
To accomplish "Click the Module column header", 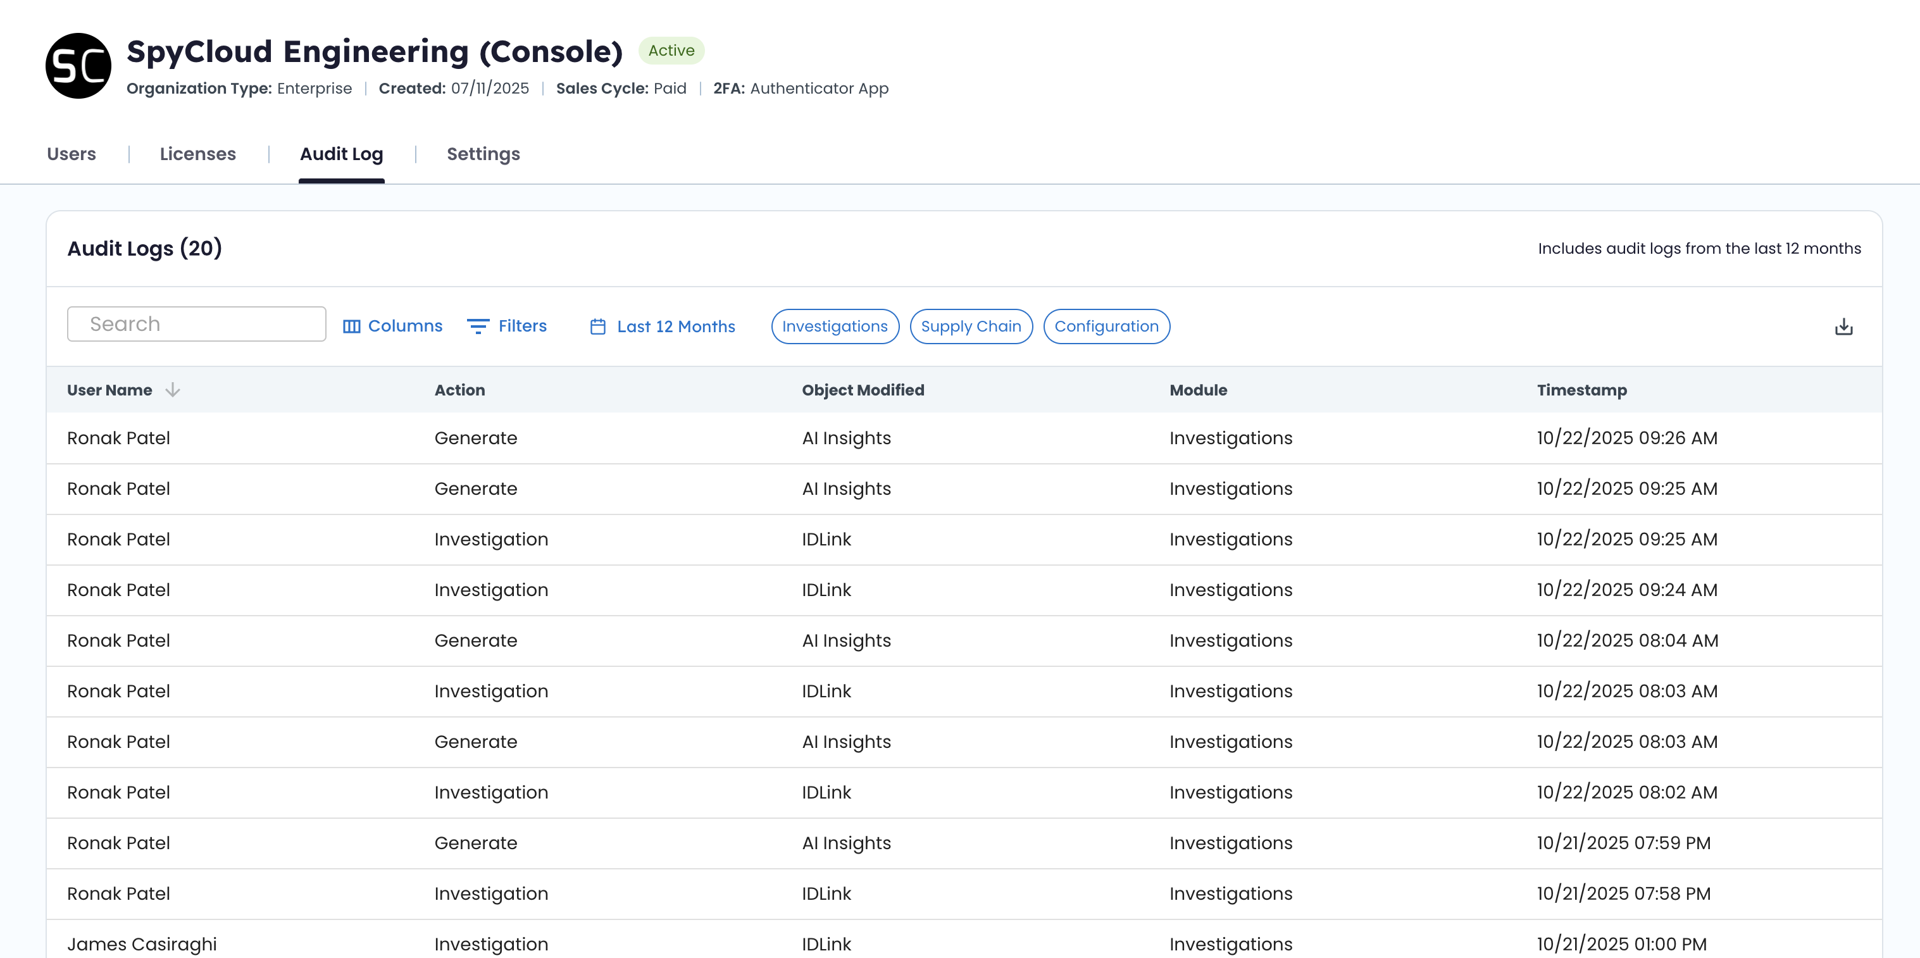I will click(1198, 390).
